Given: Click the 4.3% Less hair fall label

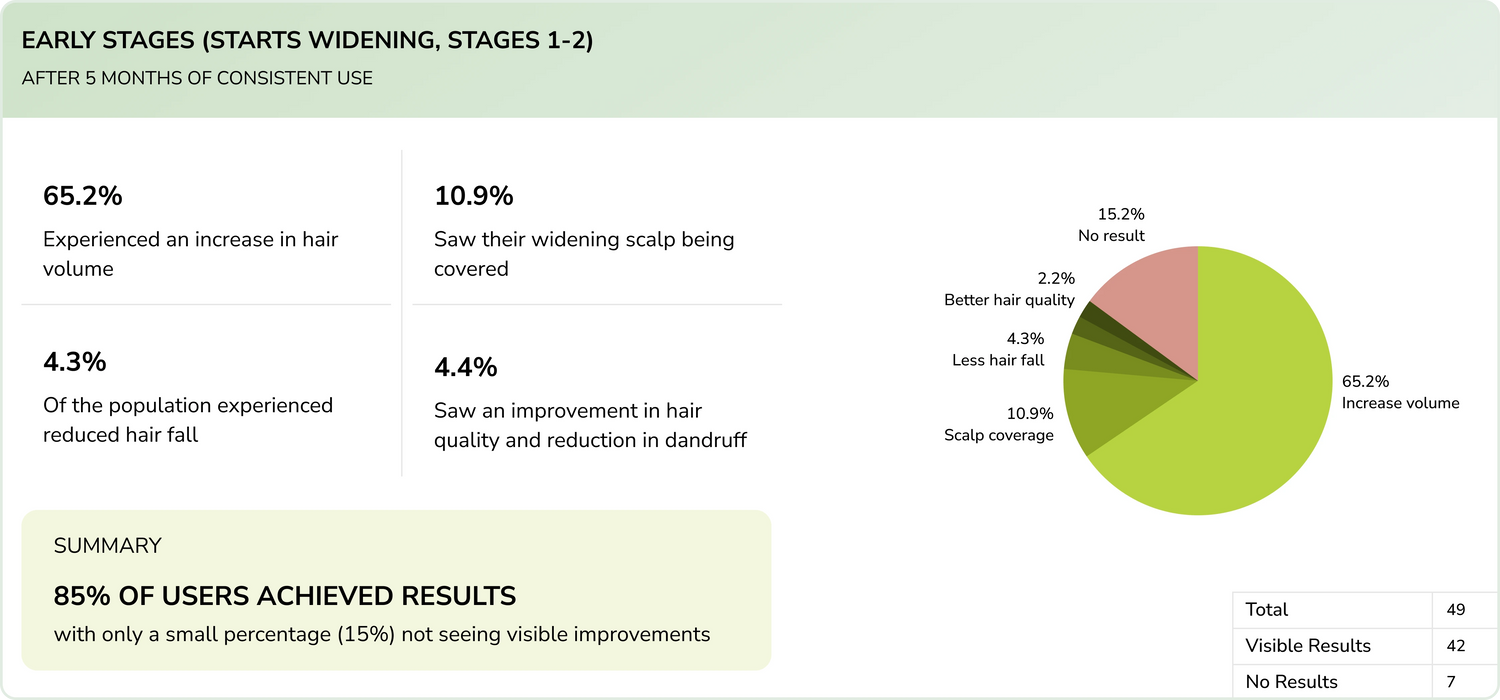Looking at the screenshot, I should pyautogui.click(x=998, y=349).
